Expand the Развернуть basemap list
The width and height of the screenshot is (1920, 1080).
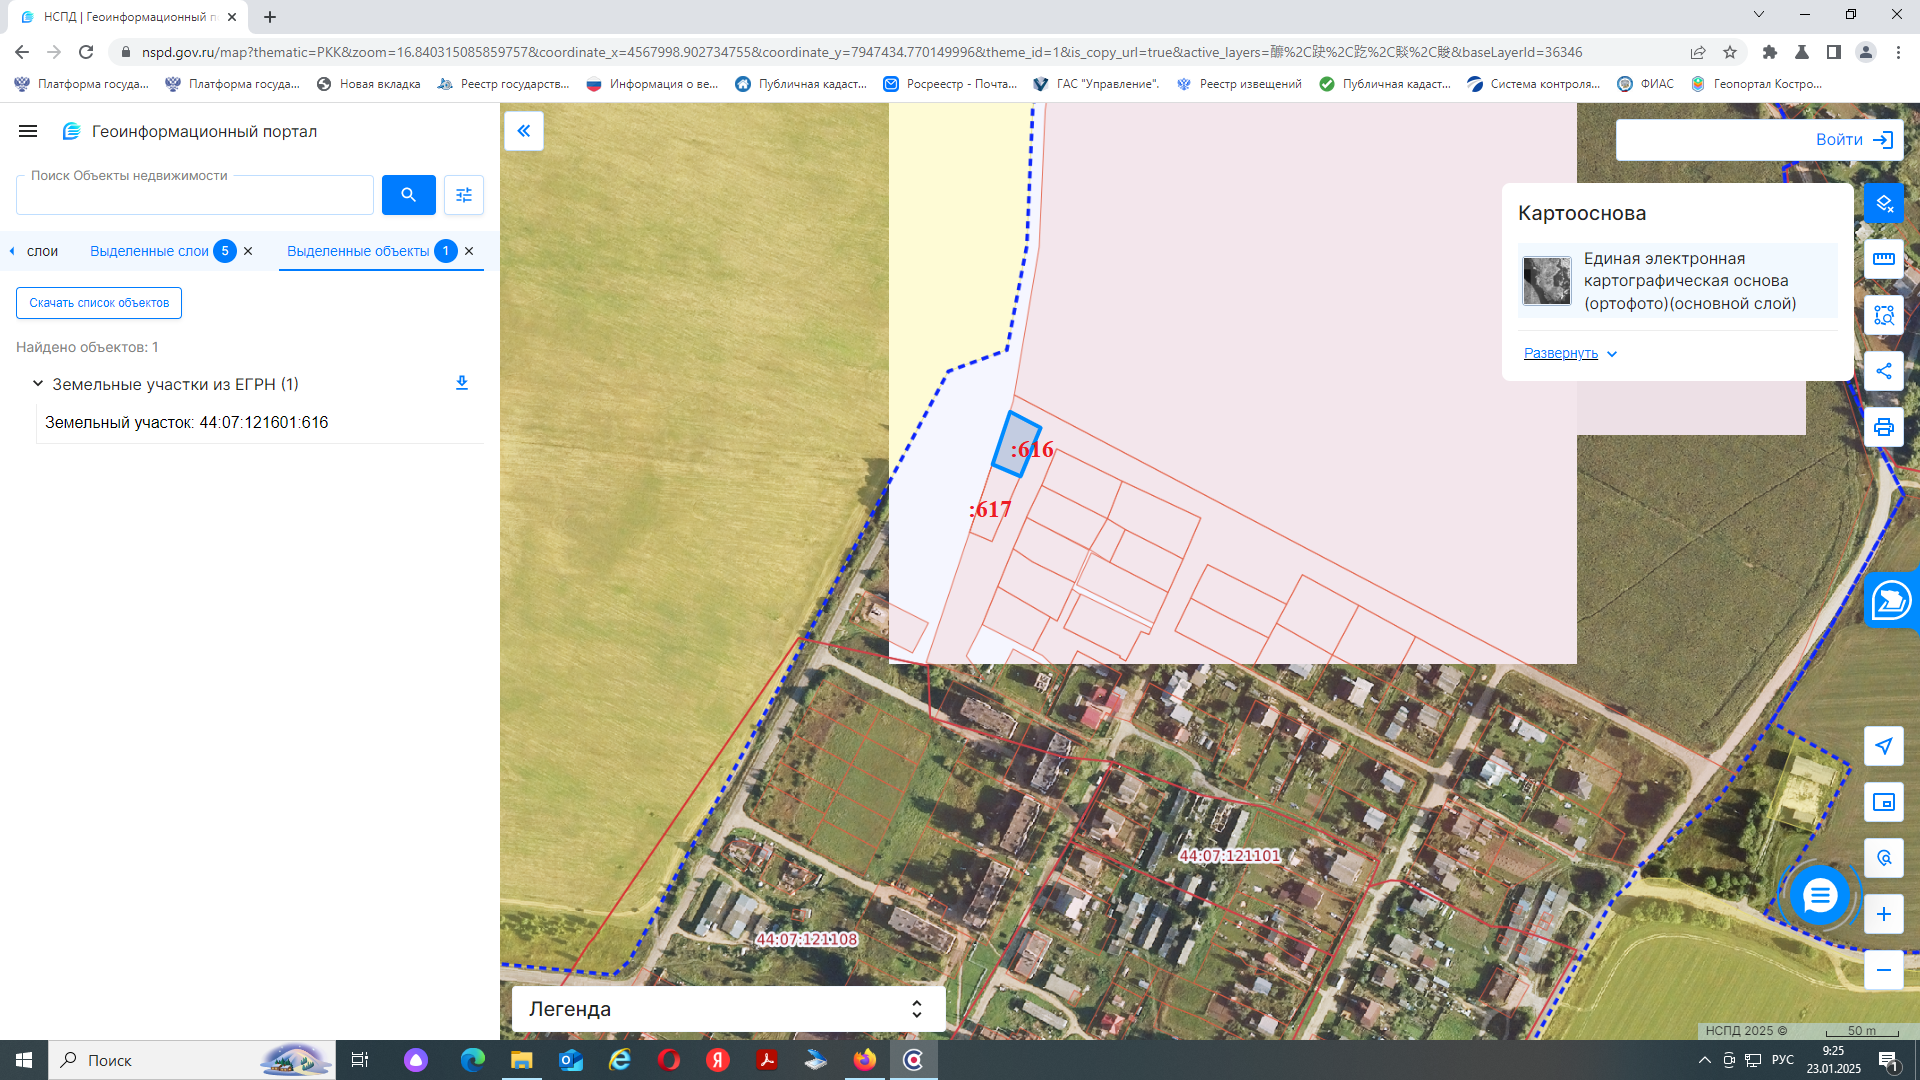pyautogui.click(x=1570, y=353)
